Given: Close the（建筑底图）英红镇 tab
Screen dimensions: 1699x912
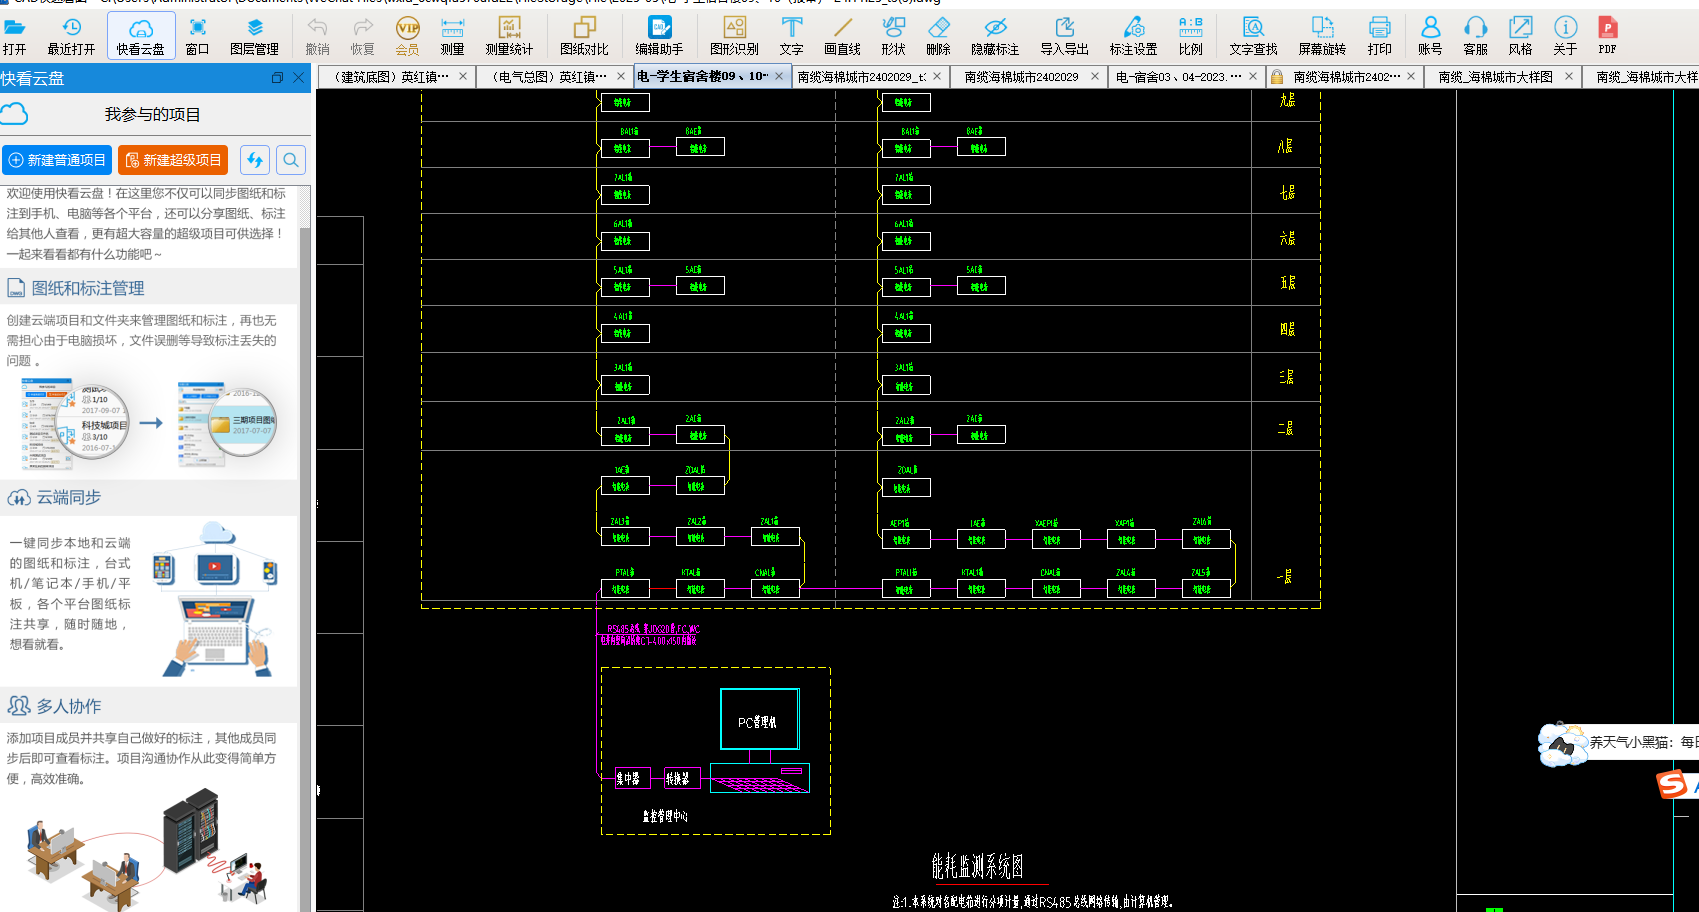Looking at the screenshot, I should pos(463,76).
